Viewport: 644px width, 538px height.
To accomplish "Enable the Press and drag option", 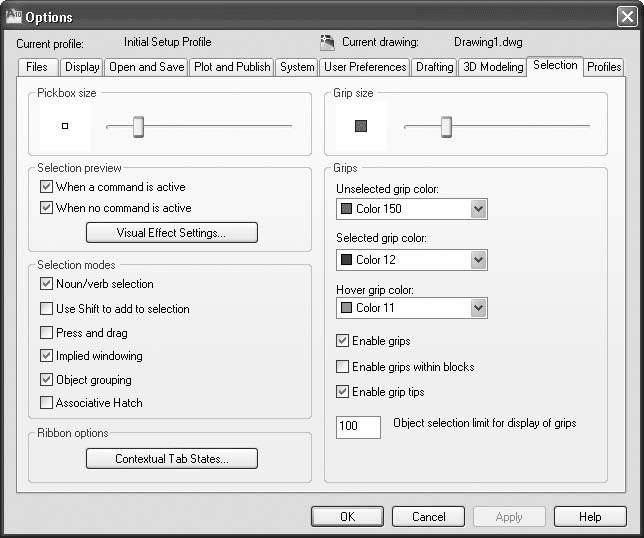I will 46,332.
